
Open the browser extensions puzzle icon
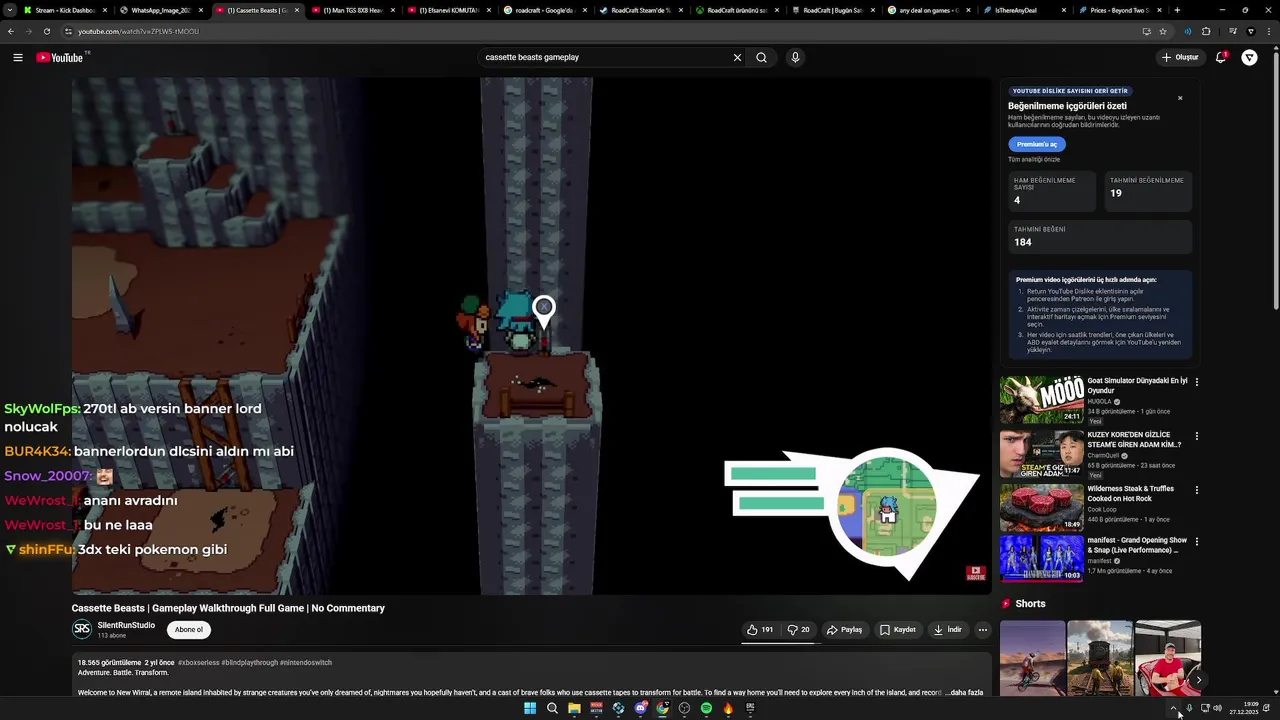click(x=1206, y=31)
